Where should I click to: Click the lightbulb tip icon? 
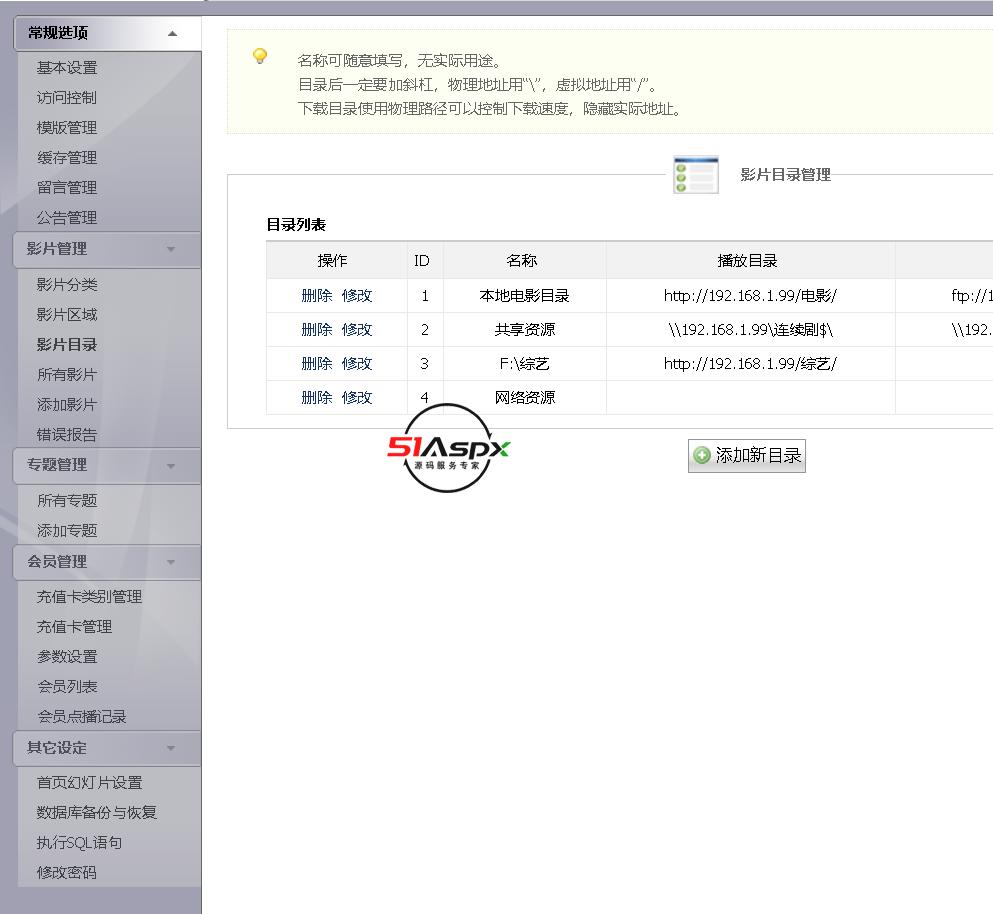pos(260,56)
